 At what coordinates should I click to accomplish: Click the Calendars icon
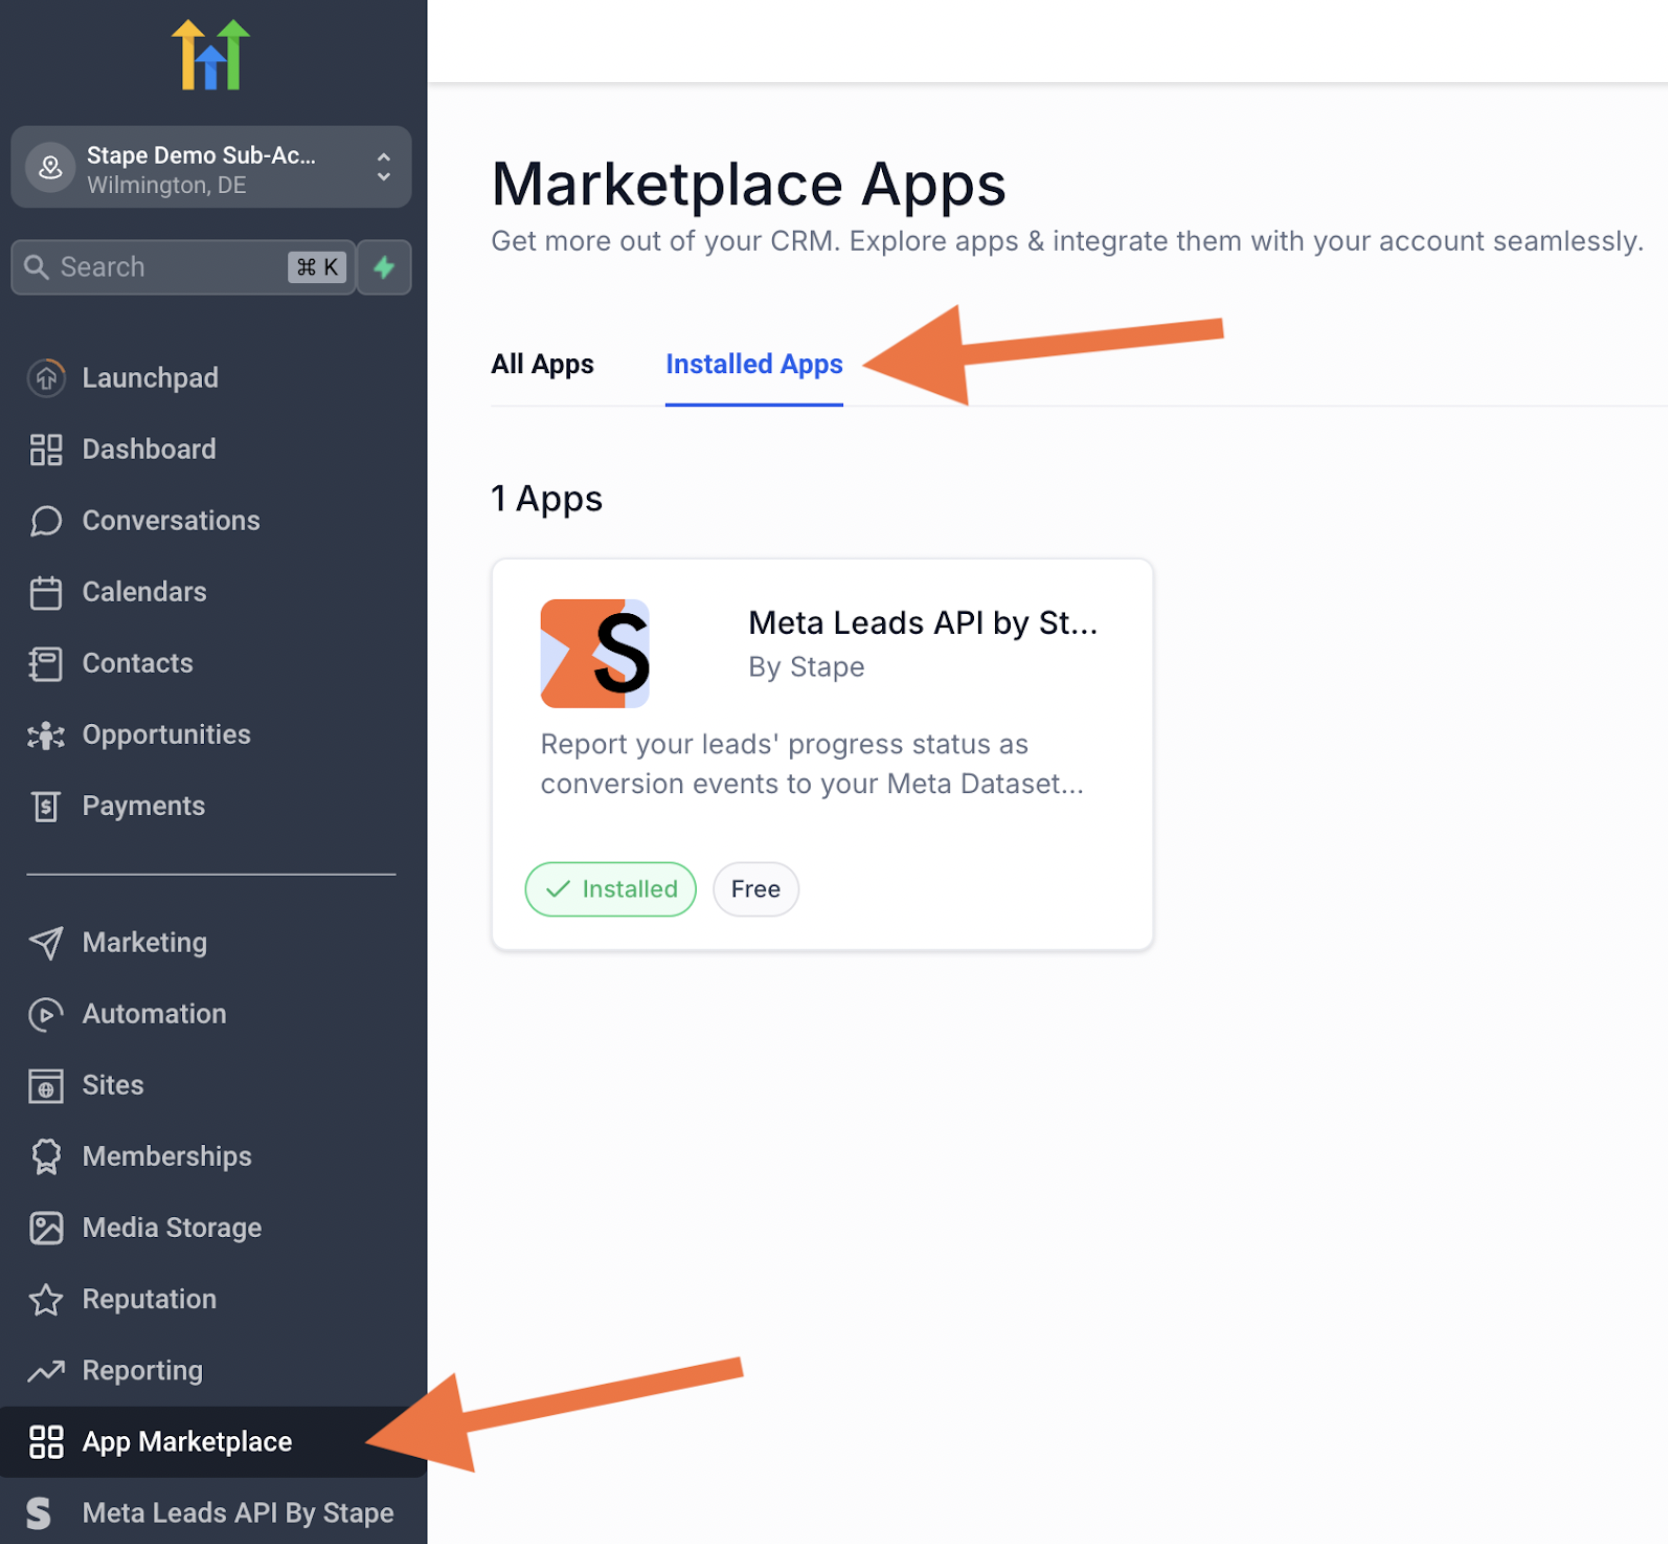point(46,592)
